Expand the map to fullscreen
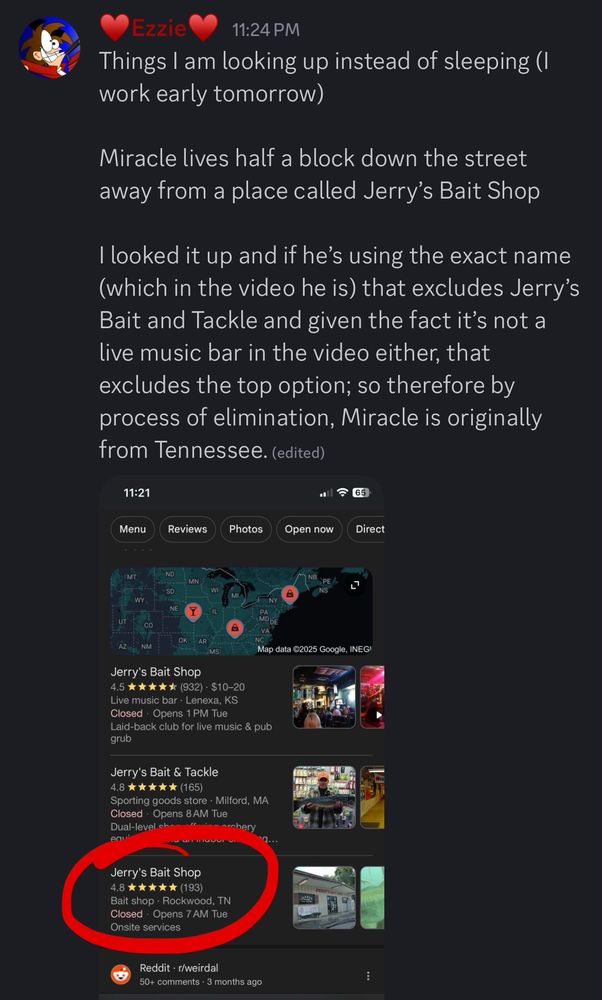 click(x=355, y=584)
